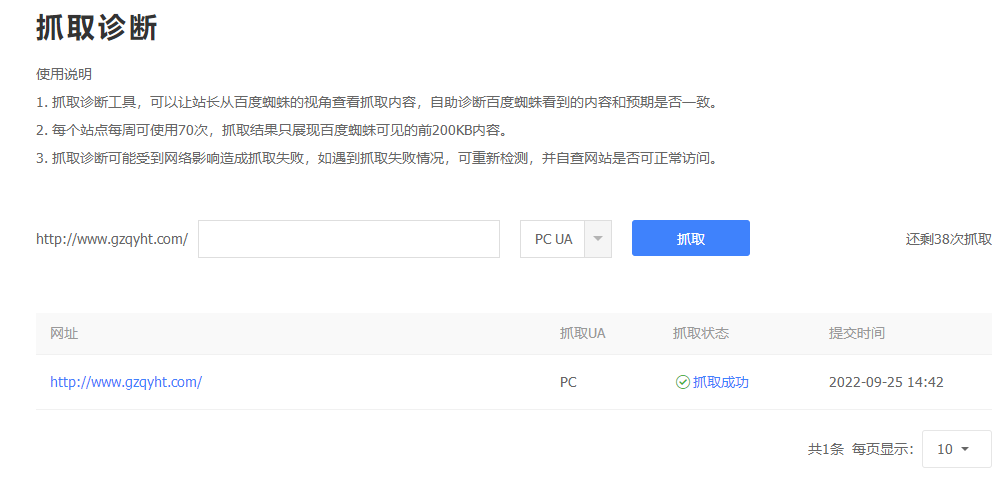Click the 抓取状态 column header

[x=700, y=333]
